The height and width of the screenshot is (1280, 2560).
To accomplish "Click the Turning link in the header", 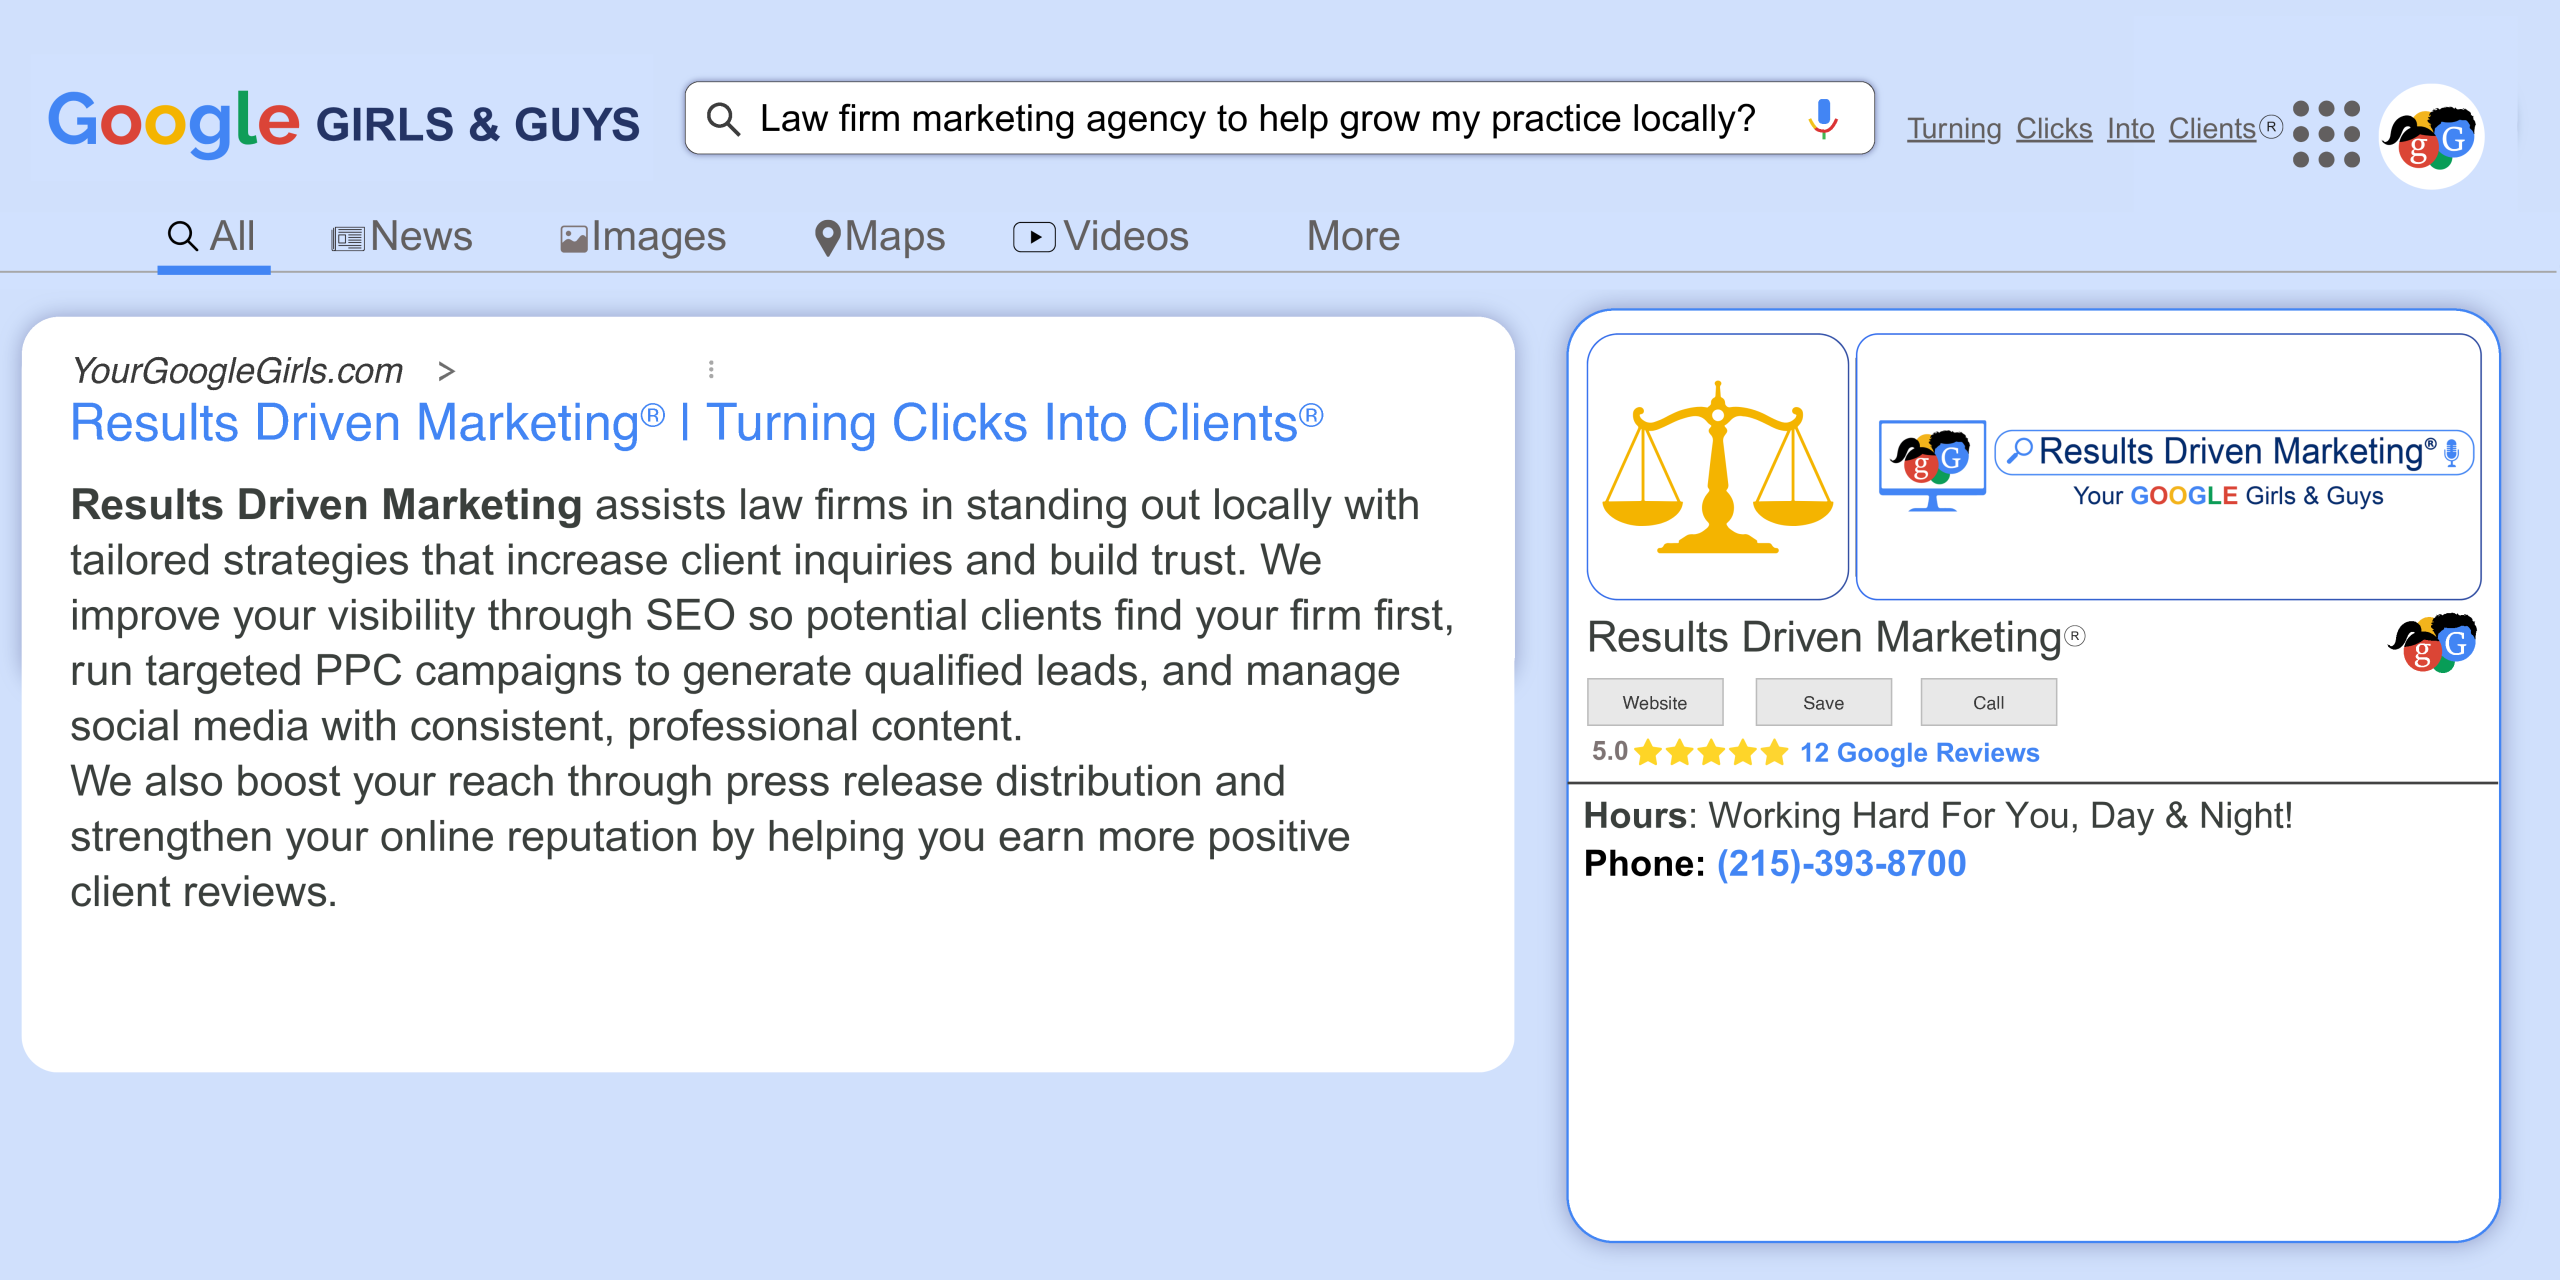I will click(1953, 129).
